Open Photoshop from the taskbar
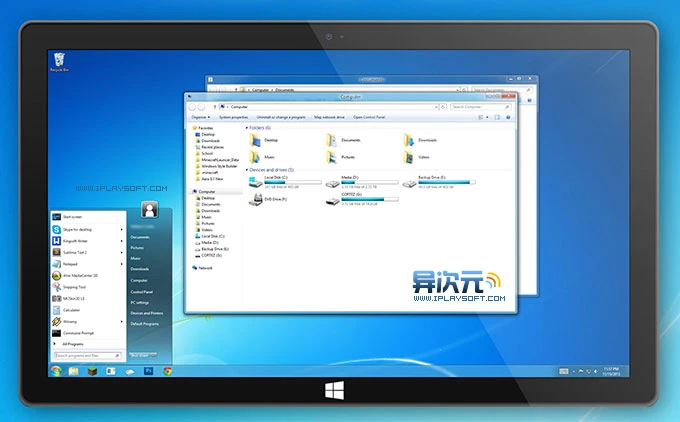This screenshot has height=422, width=680. tap(149, 371)
